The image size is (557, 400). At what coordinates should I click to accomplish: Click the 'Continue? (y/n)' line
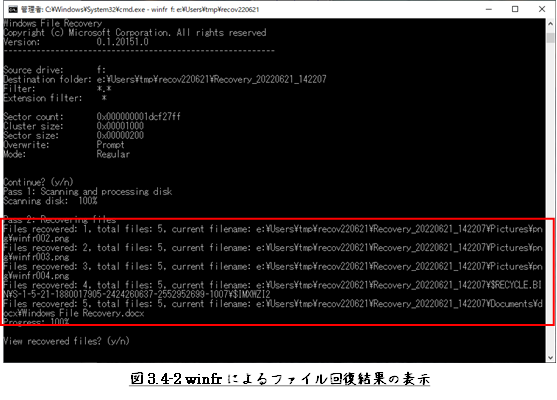pos(38,182)
